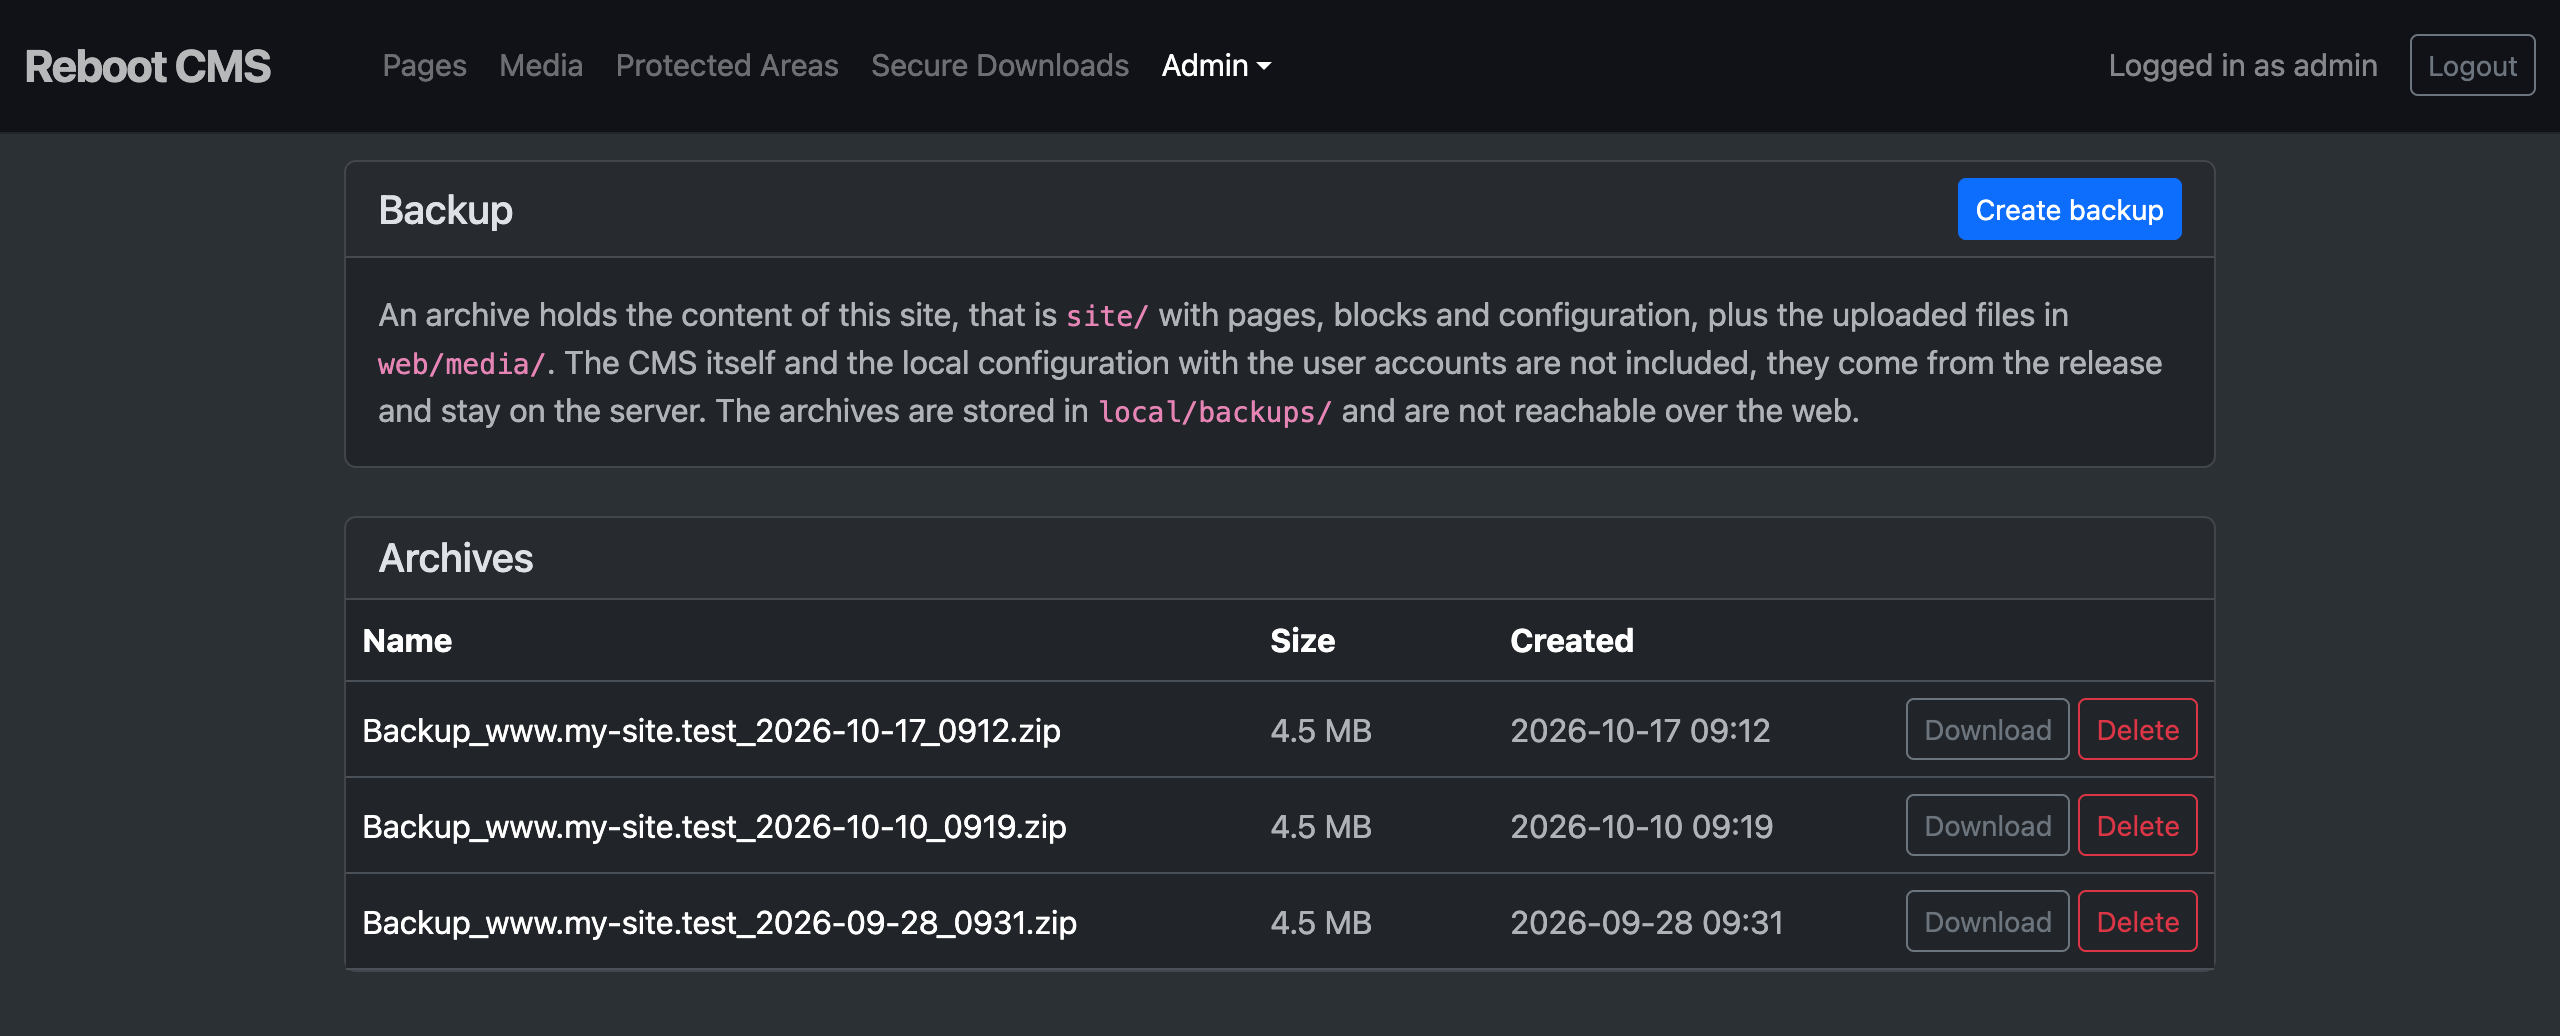Image resolution: width=2560 pixels, height=1036 pixels.
Task: Select file name Backup_www.my-site.test_2026-09-28_0931.zip
Action: [719, 923]
